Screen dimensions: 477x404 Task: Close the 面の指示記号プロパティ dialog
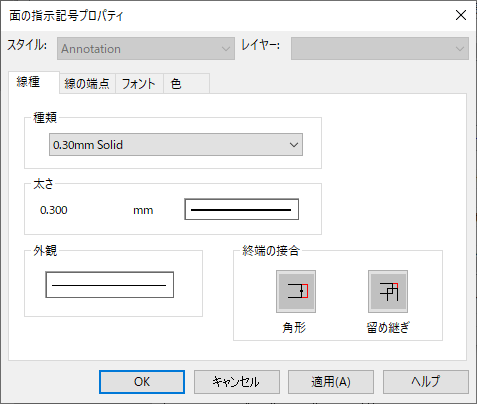point(461,15)
